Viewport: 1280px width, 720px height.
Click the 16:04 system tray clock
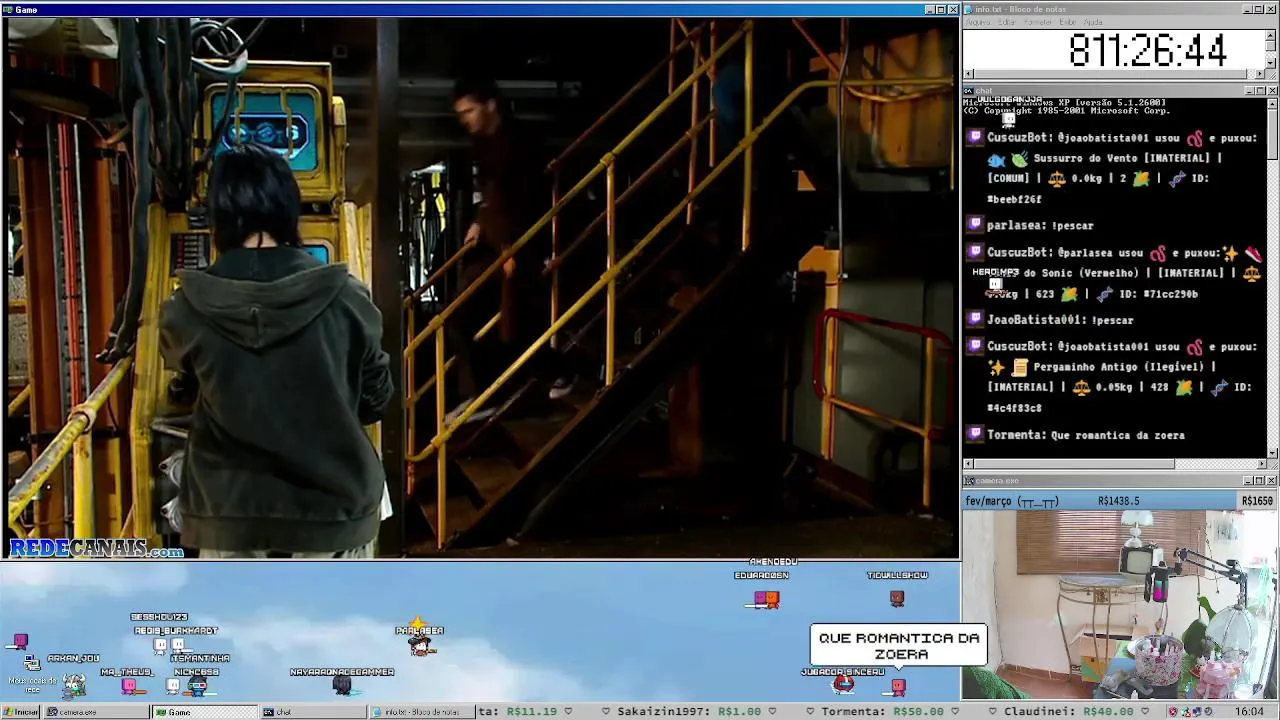(1249, 712)
